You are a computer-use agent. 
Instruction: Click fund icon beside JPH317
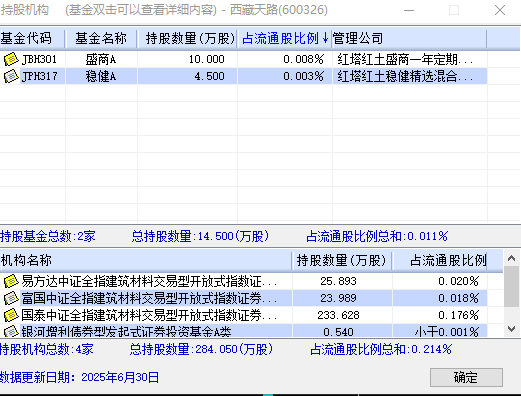(11, 76)
